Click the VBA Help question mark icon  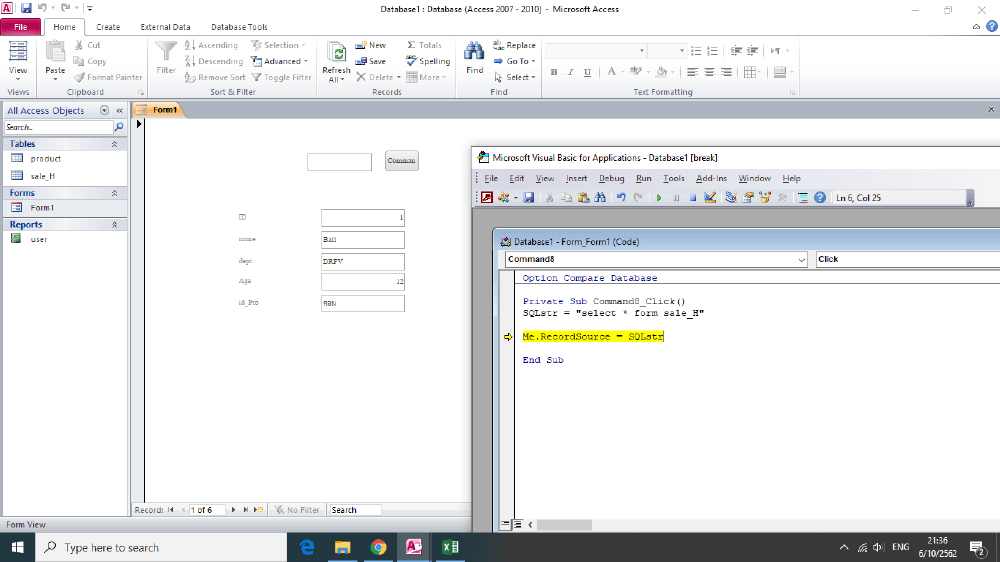point(820,198)
